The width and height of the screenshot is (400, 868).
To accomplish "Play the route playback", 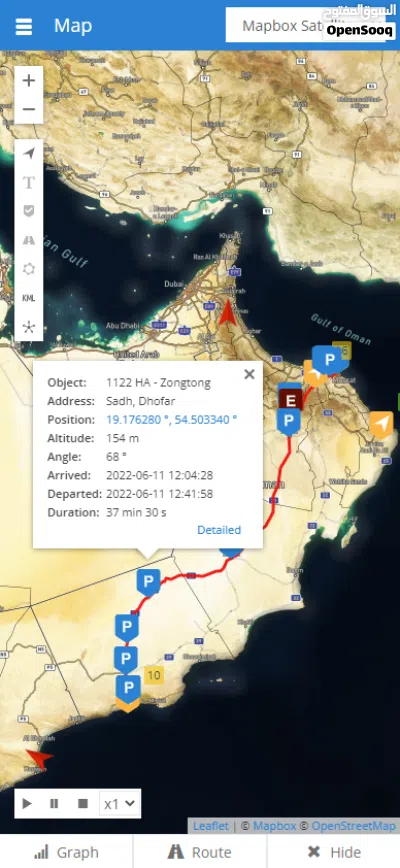I will (27, 804).
